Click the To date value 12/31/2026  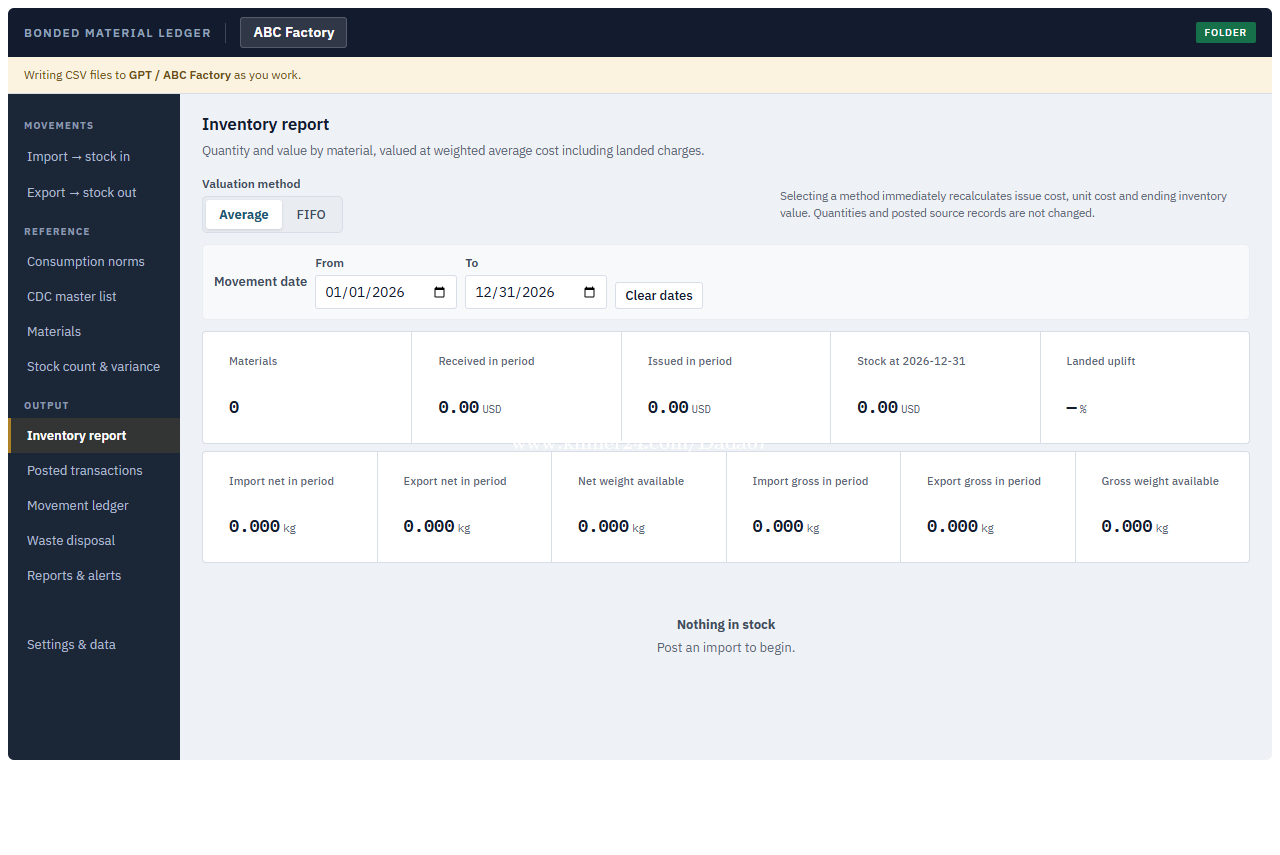[x=515, y=292]
